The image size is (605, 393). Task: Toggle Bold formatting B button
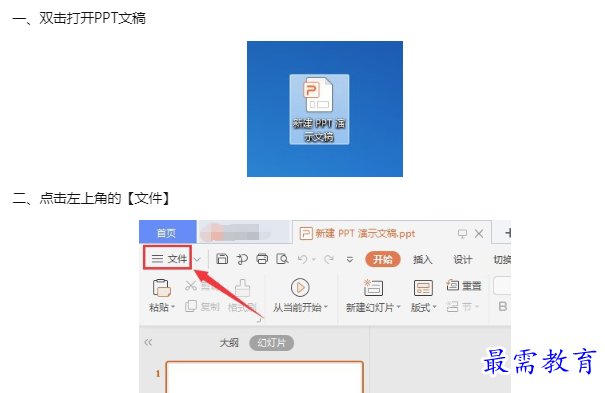pyautogui.click(x=502, y=307)
